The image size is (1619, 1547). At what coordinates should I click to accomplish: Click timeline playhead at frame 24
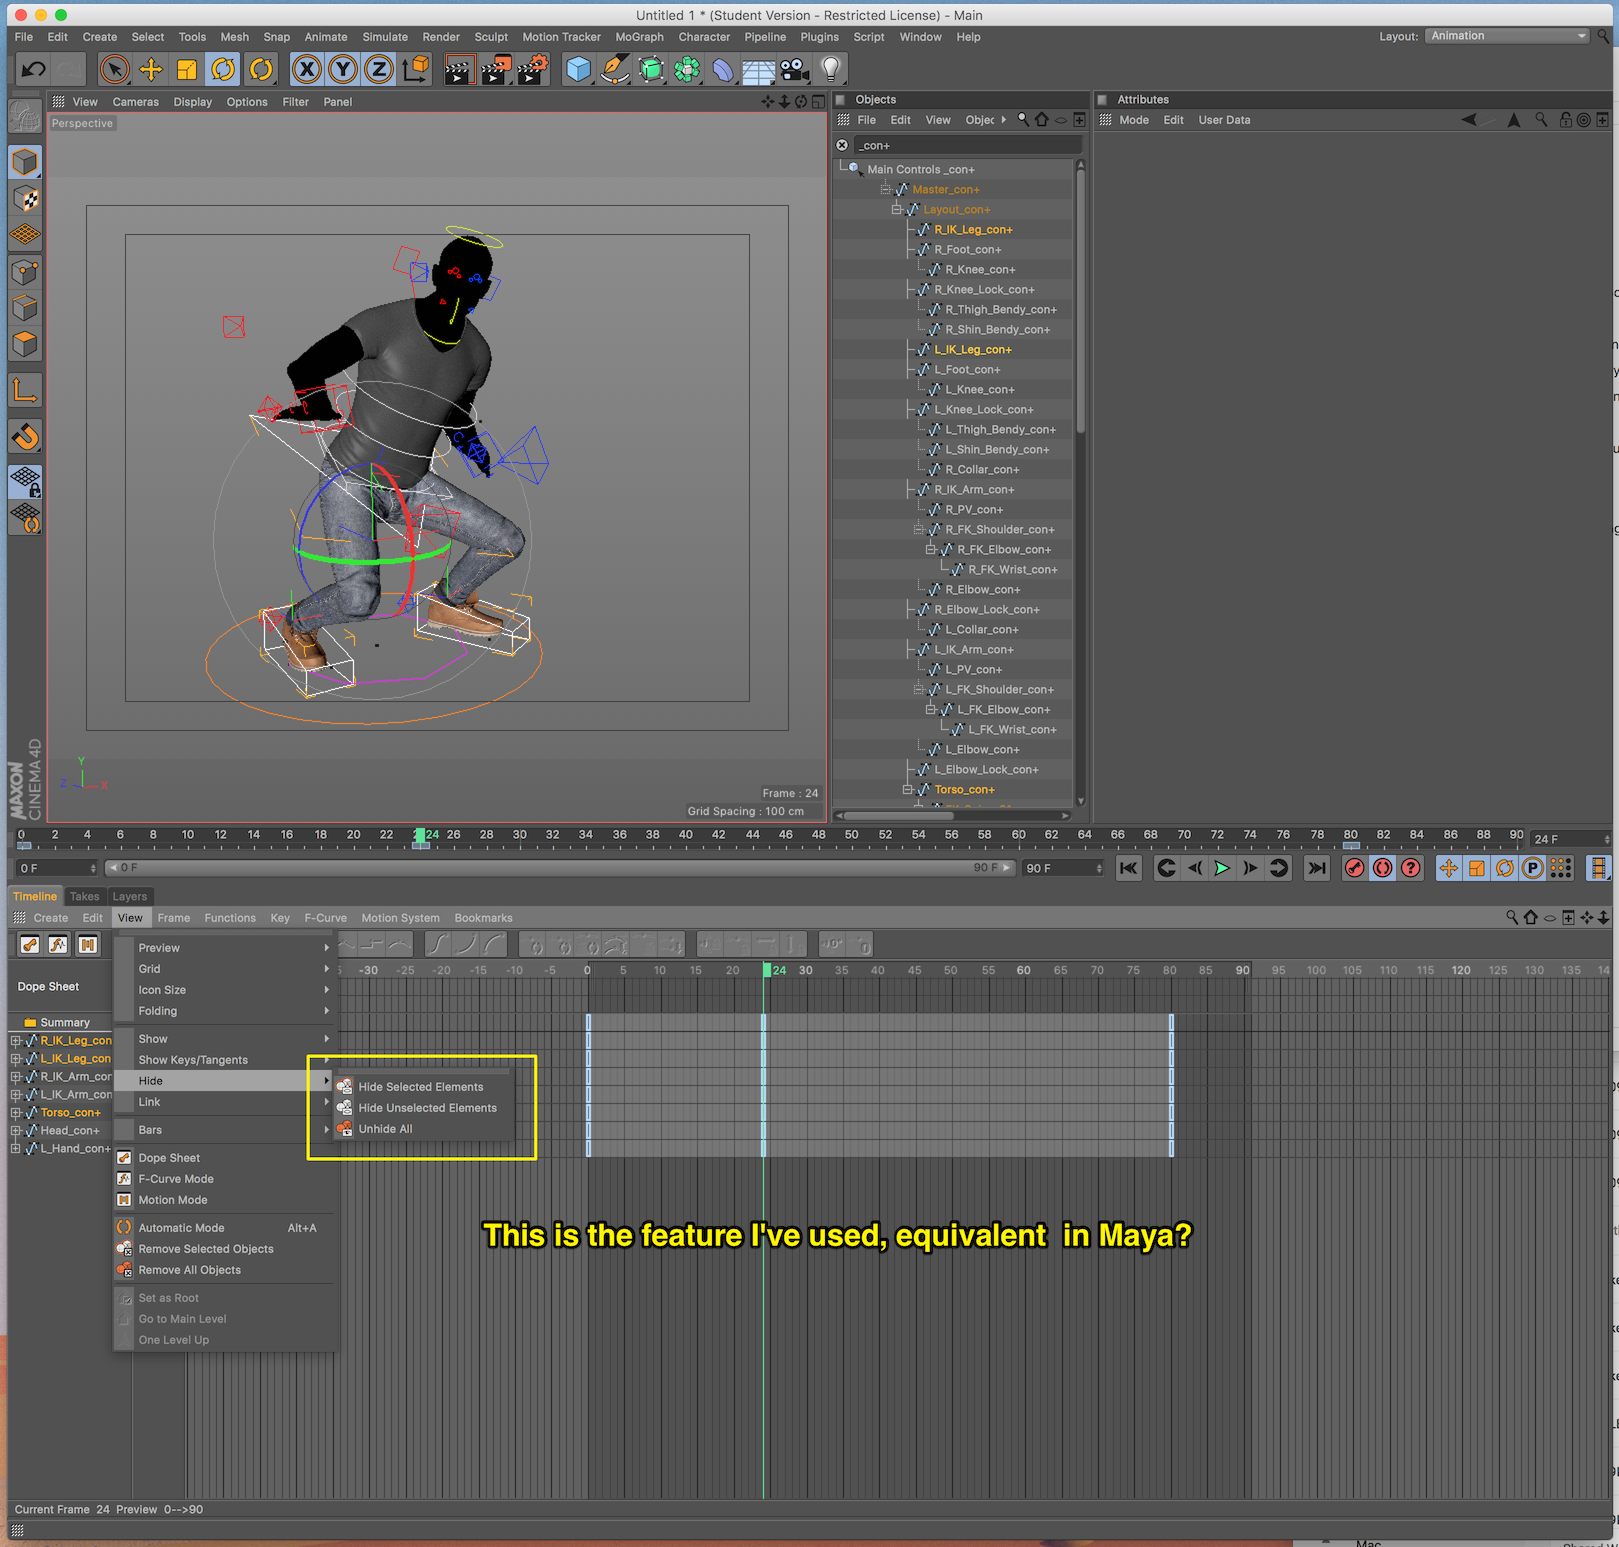pyautogui.click(x=421, y=838)
